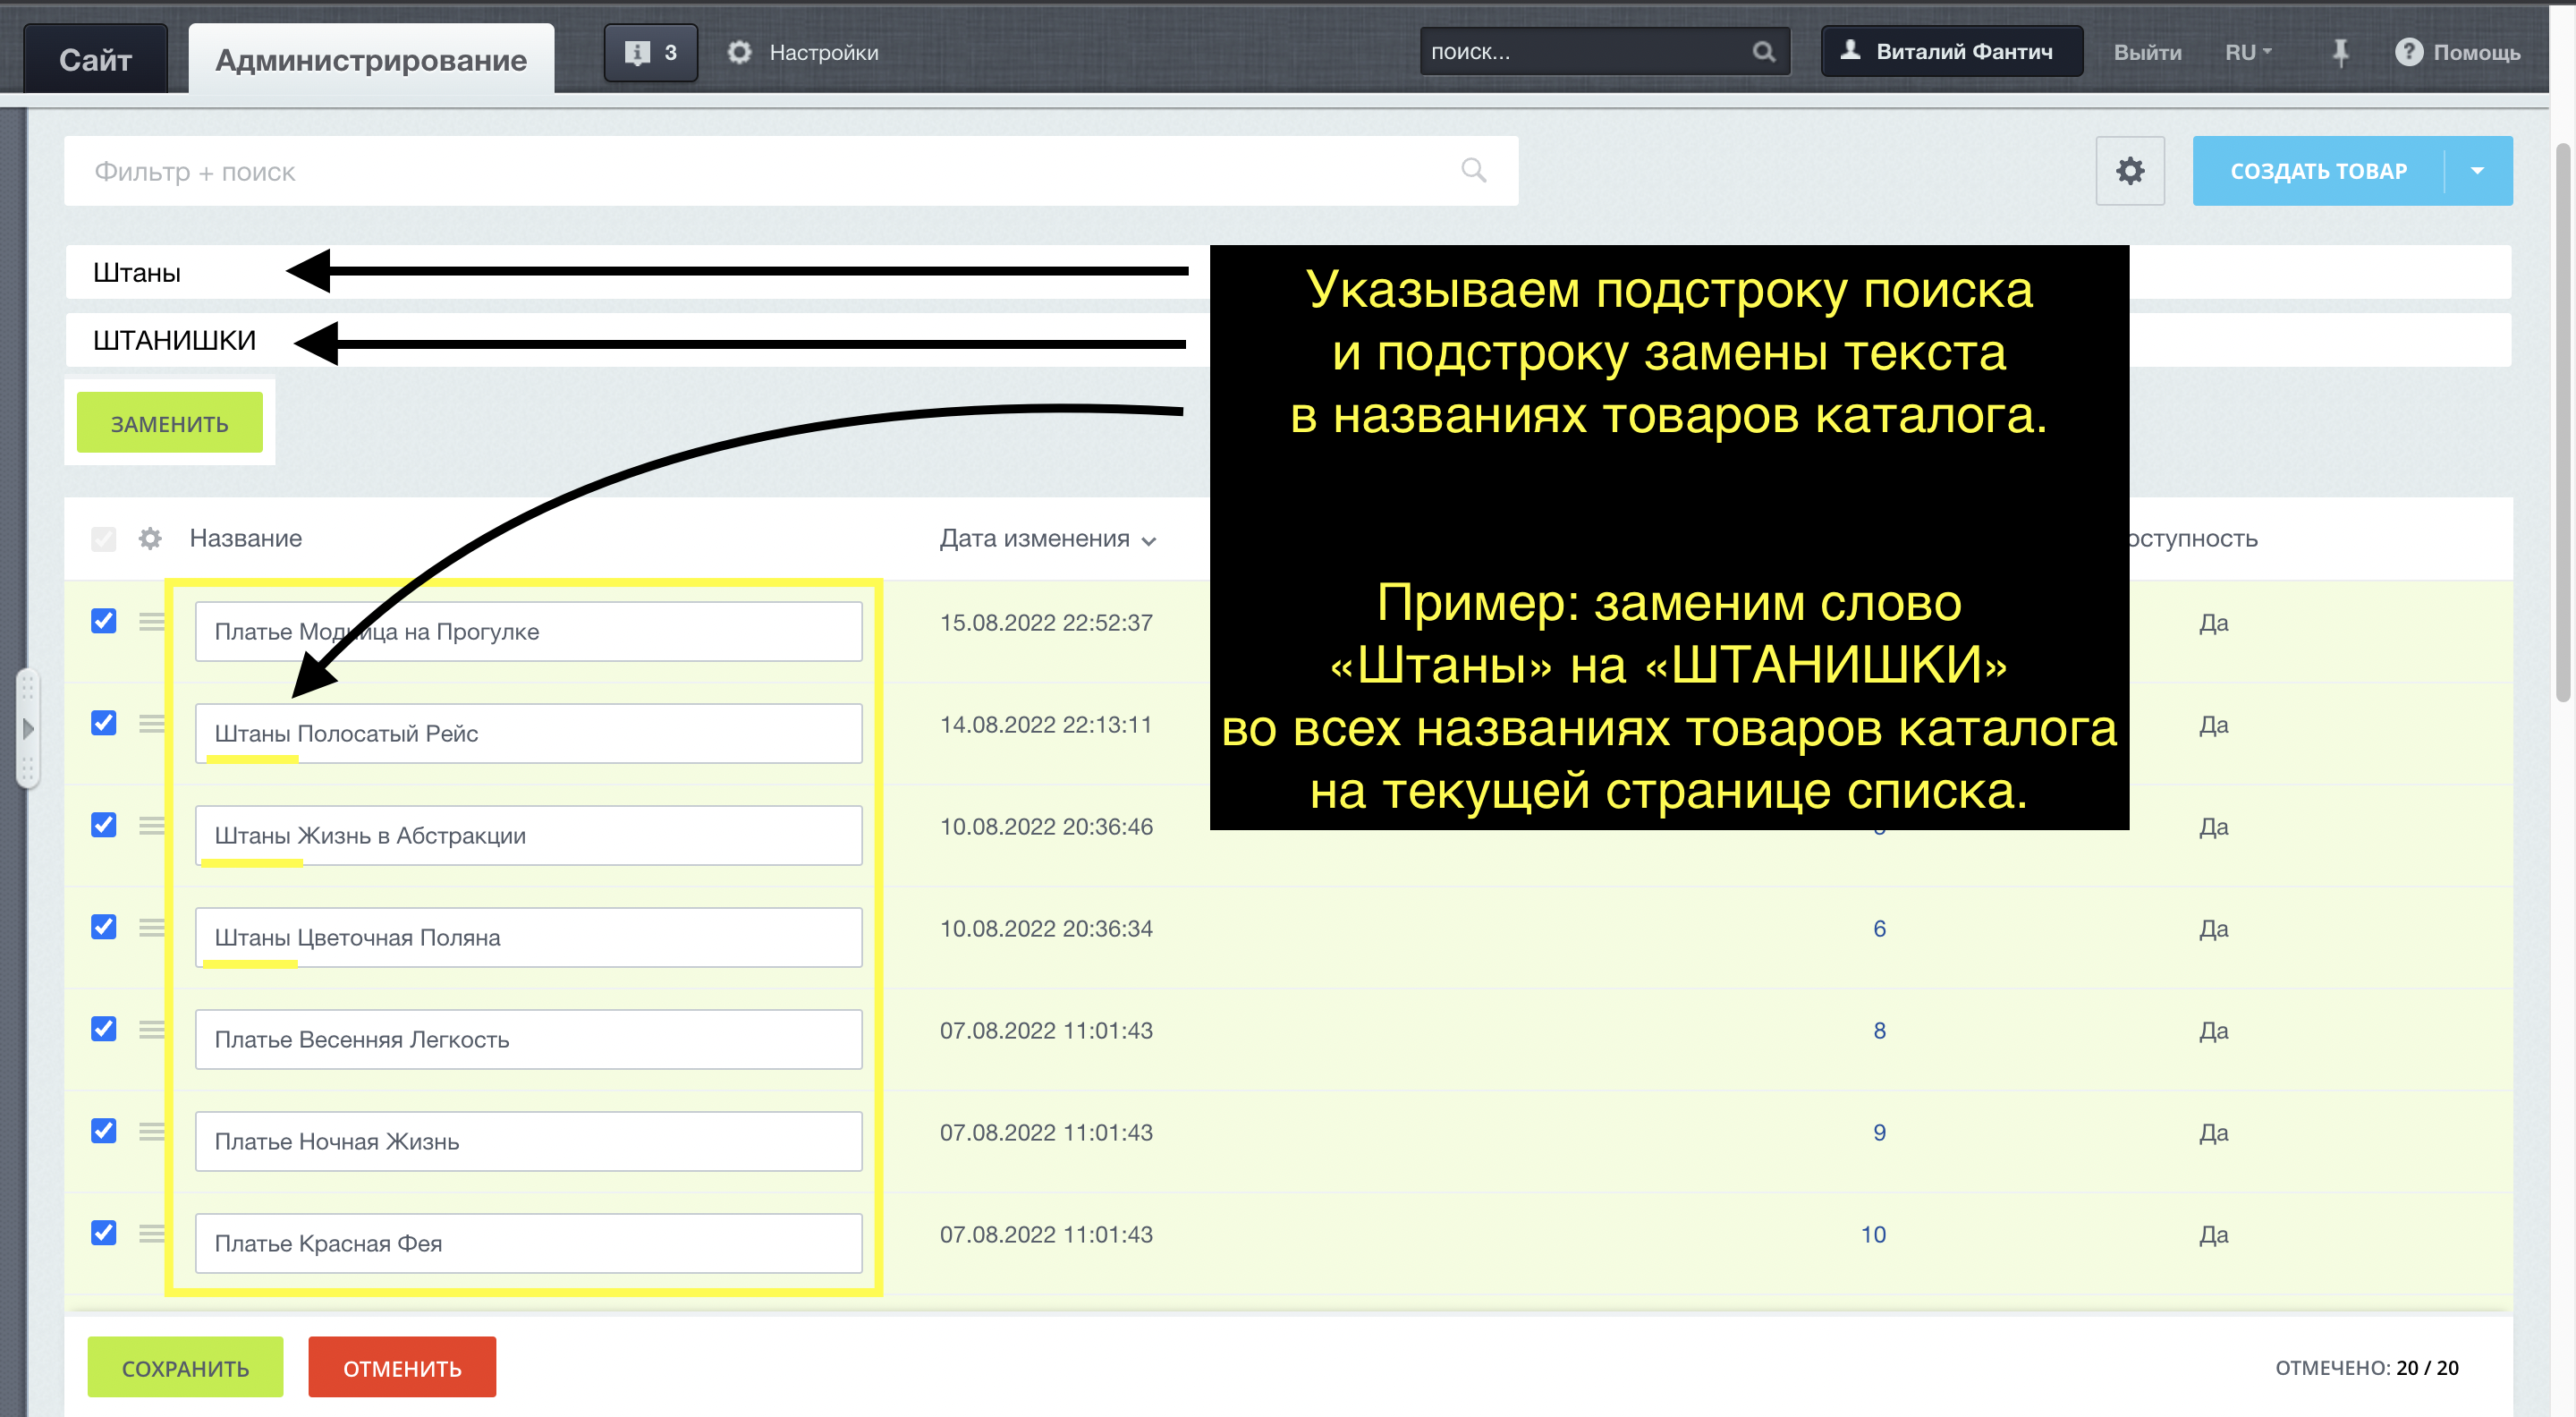
Task: Click magnifier icon in filter search field
Action: 1473,171
